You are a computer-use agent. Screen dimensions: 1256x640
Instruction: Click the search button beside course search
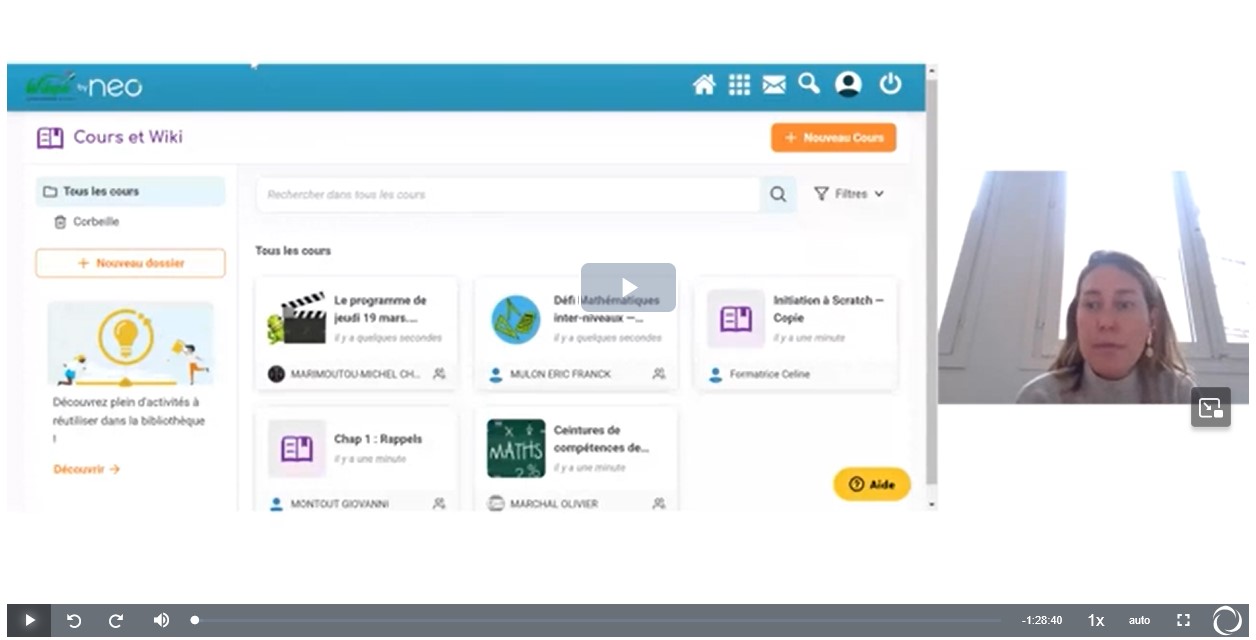(x=777, y=194)
